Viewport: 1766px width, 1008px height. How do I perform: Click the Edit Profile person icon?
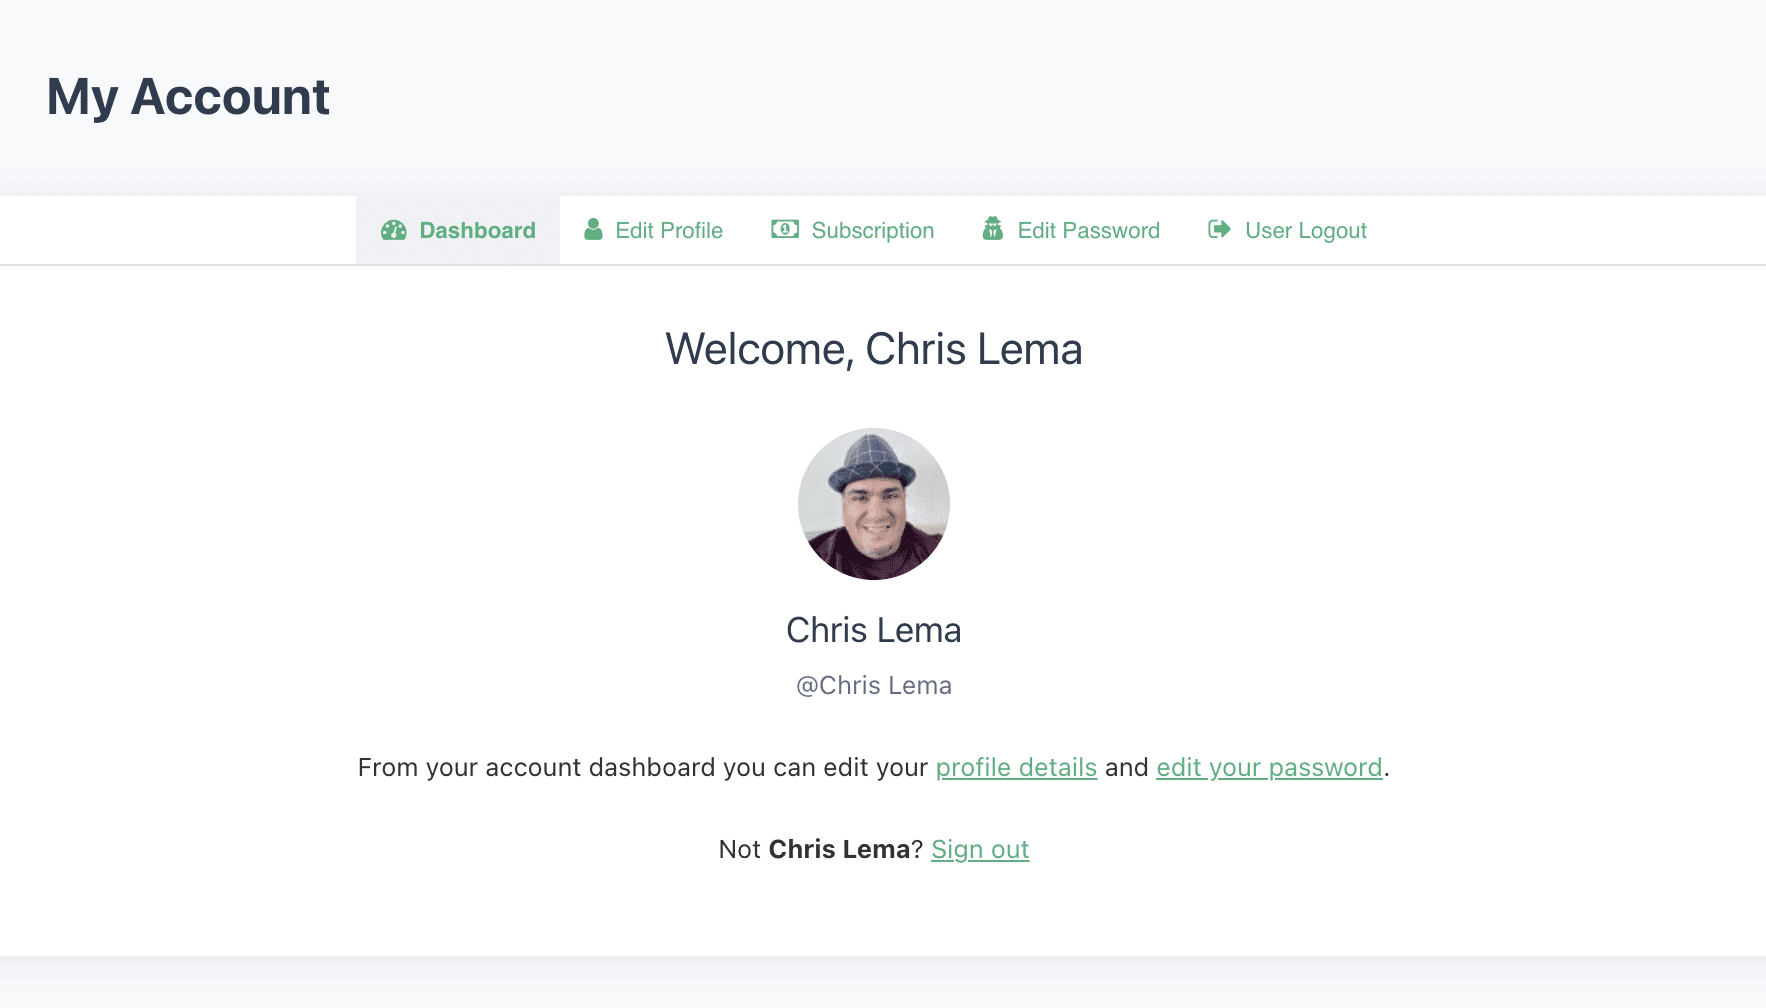592,229
